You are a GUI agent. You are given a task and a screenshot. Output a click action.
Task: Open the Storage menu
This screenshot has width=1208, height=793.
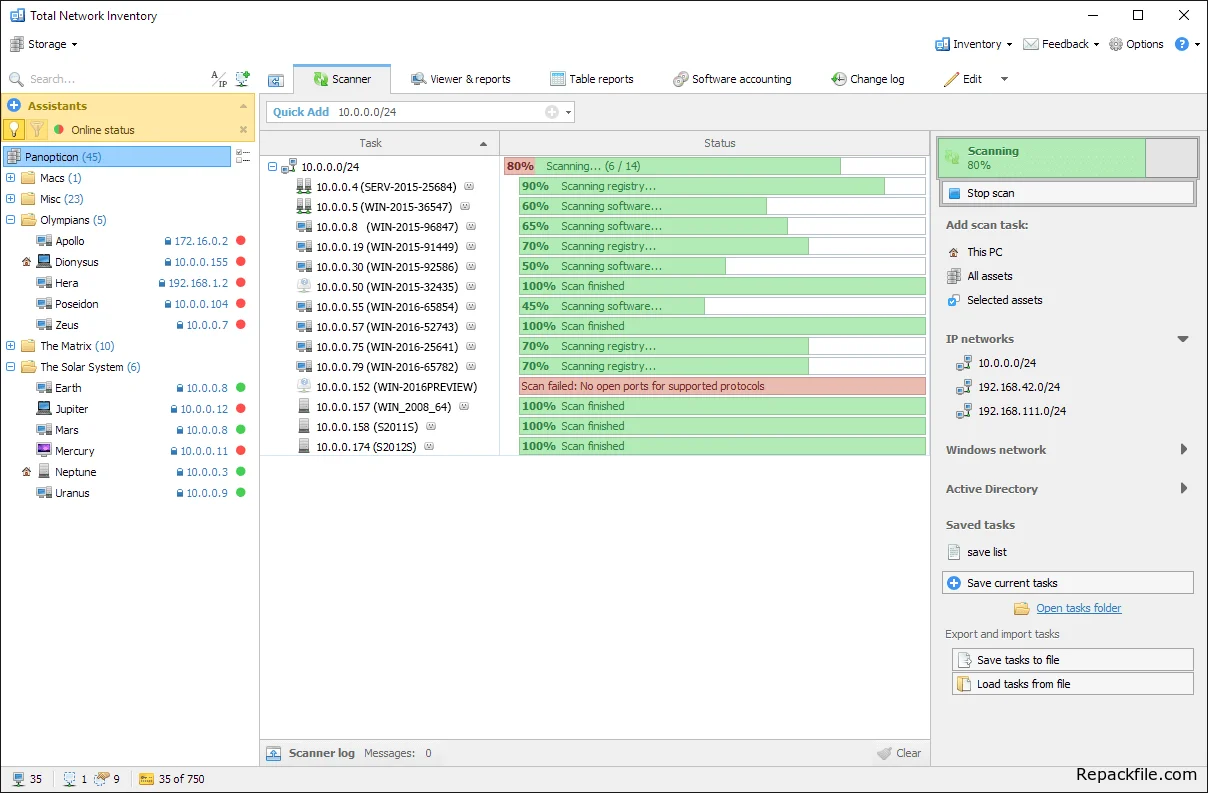44,44
